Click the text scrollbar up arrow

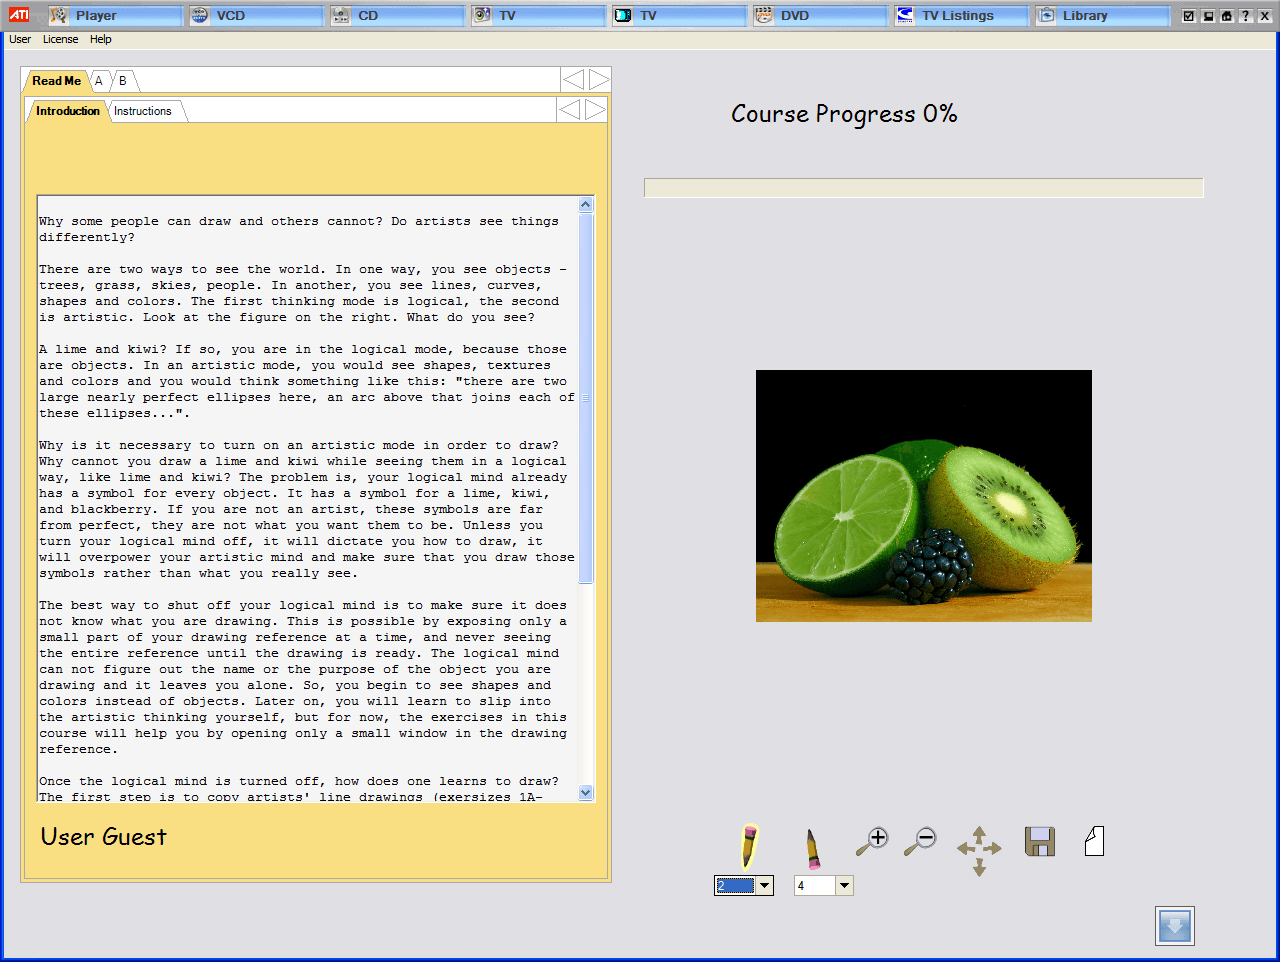coord(586,204)
